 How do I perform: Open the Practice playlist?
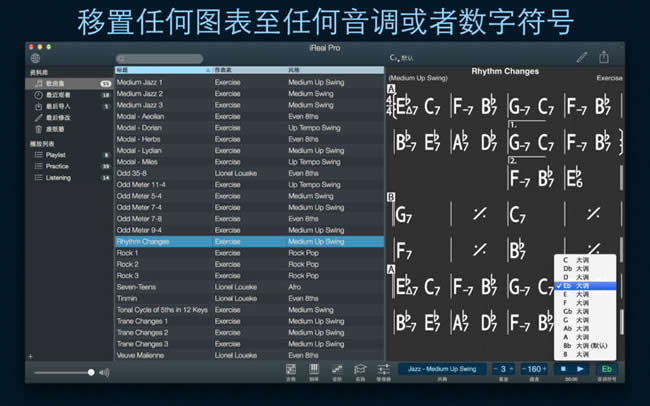(57, 166)
